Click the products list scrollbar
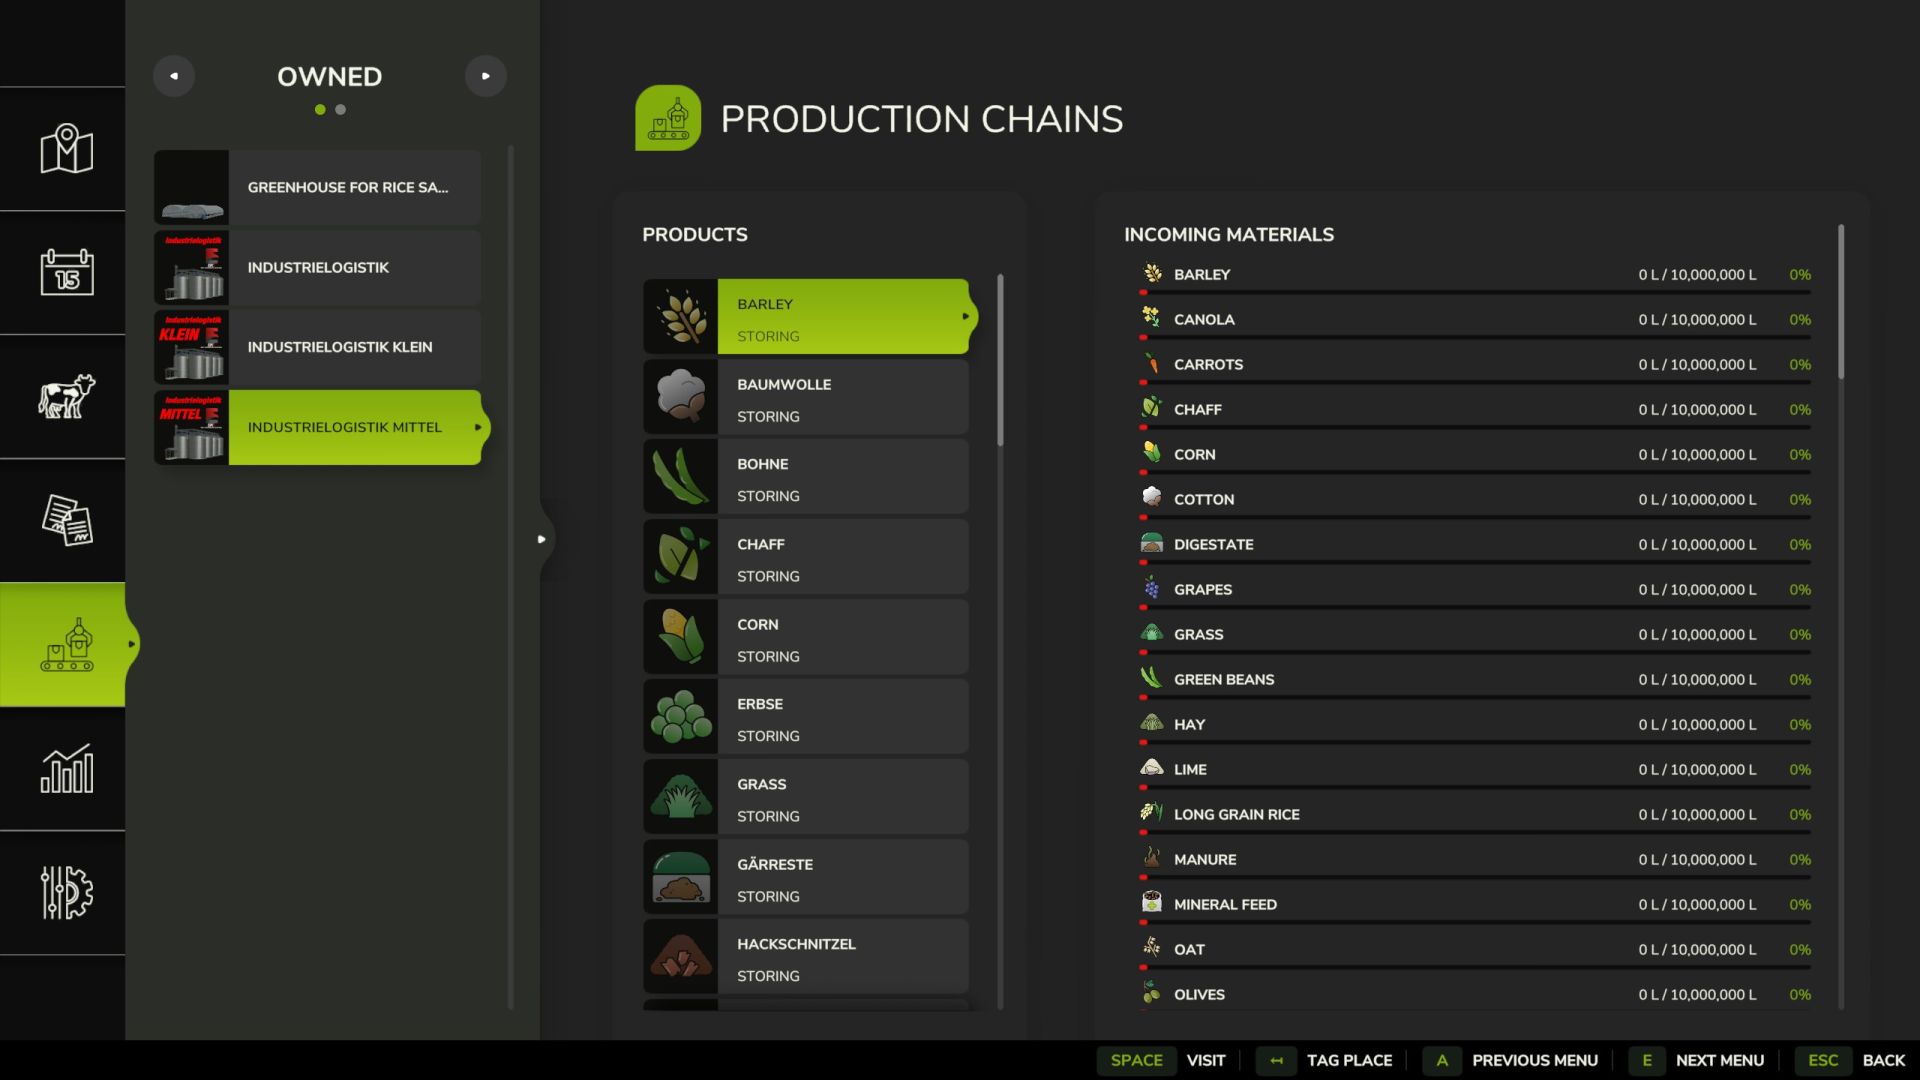This screenshot has height=1080, width=1920. coord(999,360)
